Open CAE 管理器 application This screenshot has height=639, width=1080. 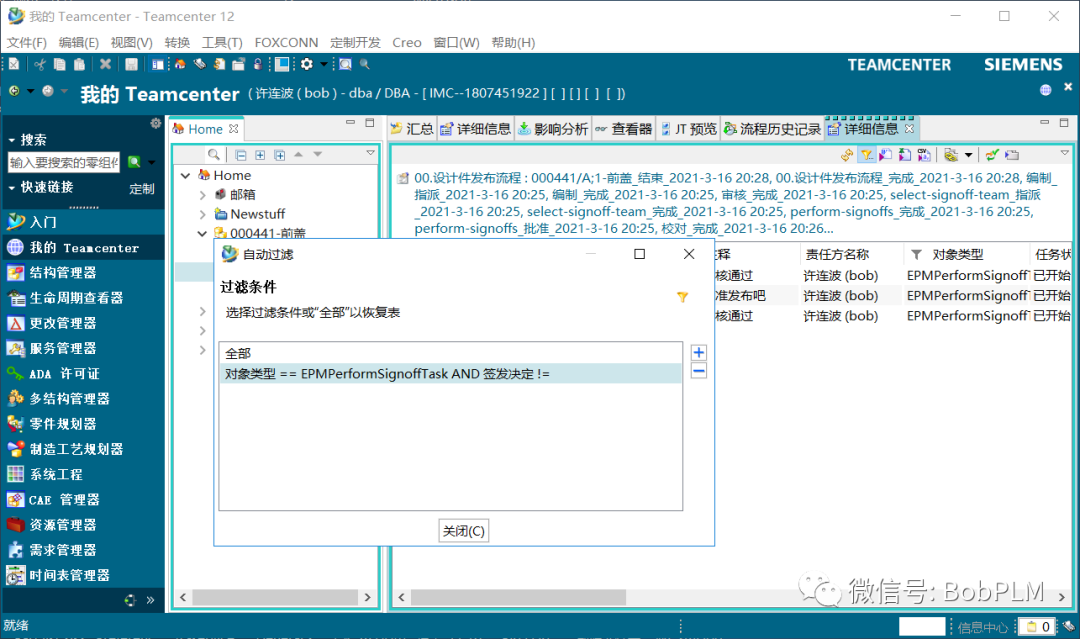point(84,500)
